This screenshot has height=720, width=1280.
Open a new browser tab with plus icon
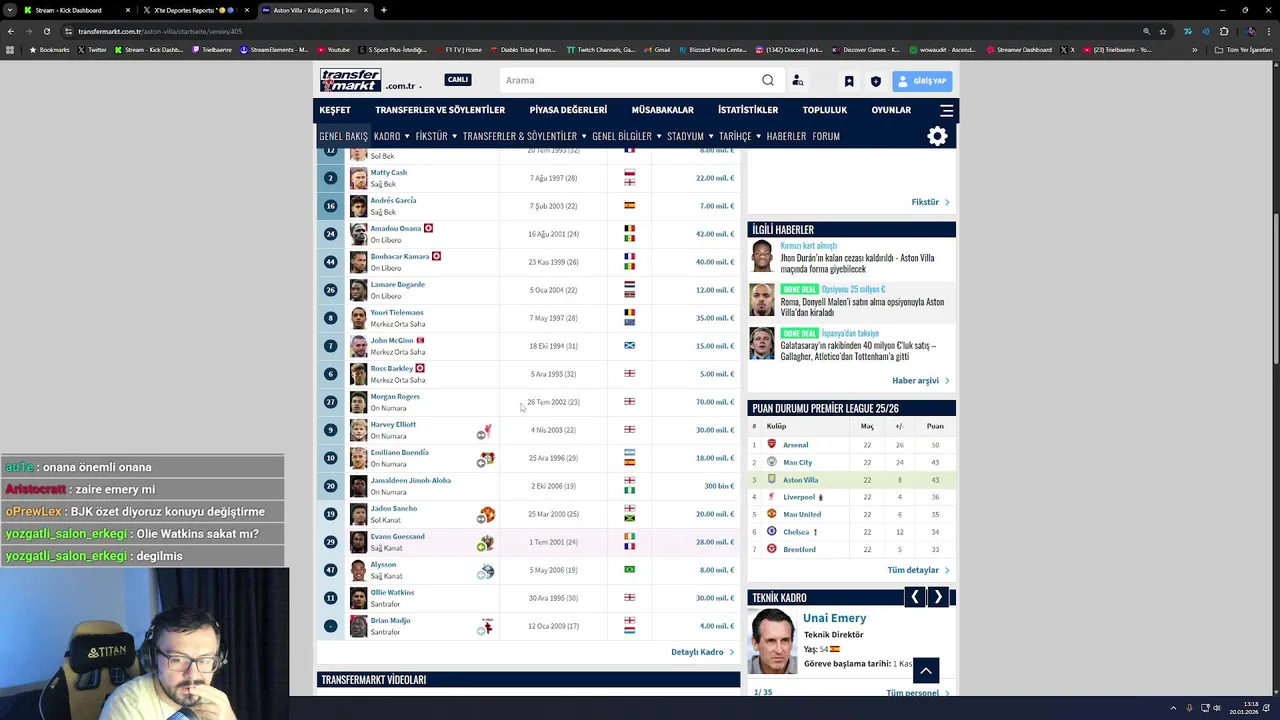click(x=384, y=10)
